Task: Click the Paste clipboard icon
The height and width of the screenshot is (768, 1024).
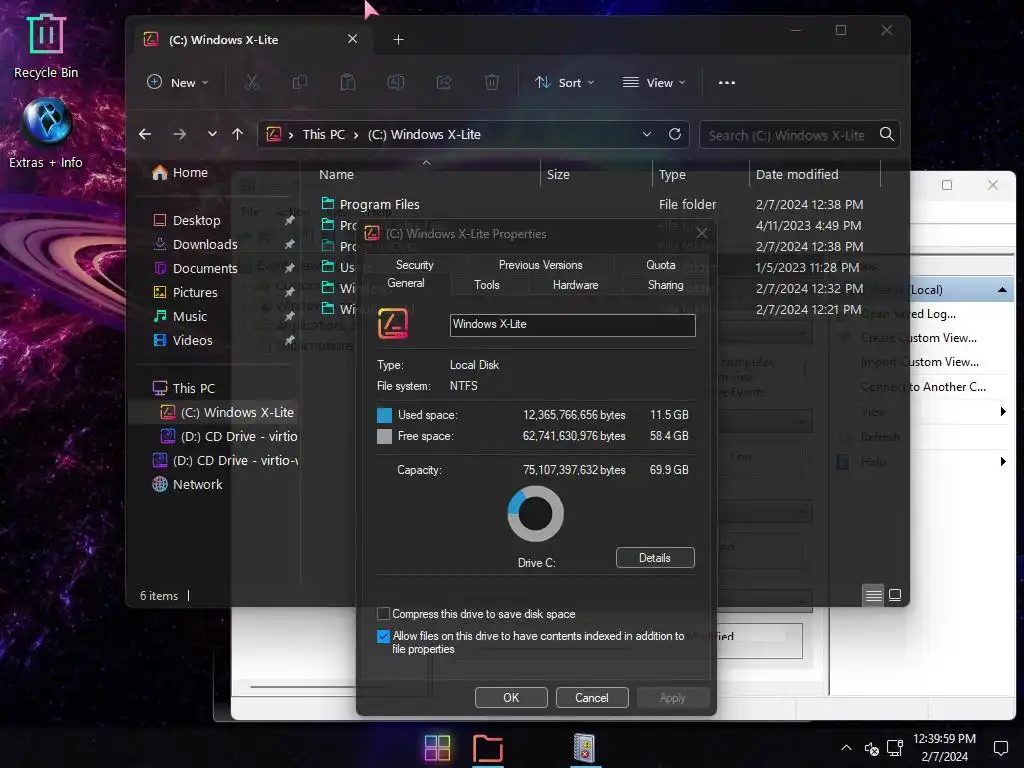Action: point(348,82)
